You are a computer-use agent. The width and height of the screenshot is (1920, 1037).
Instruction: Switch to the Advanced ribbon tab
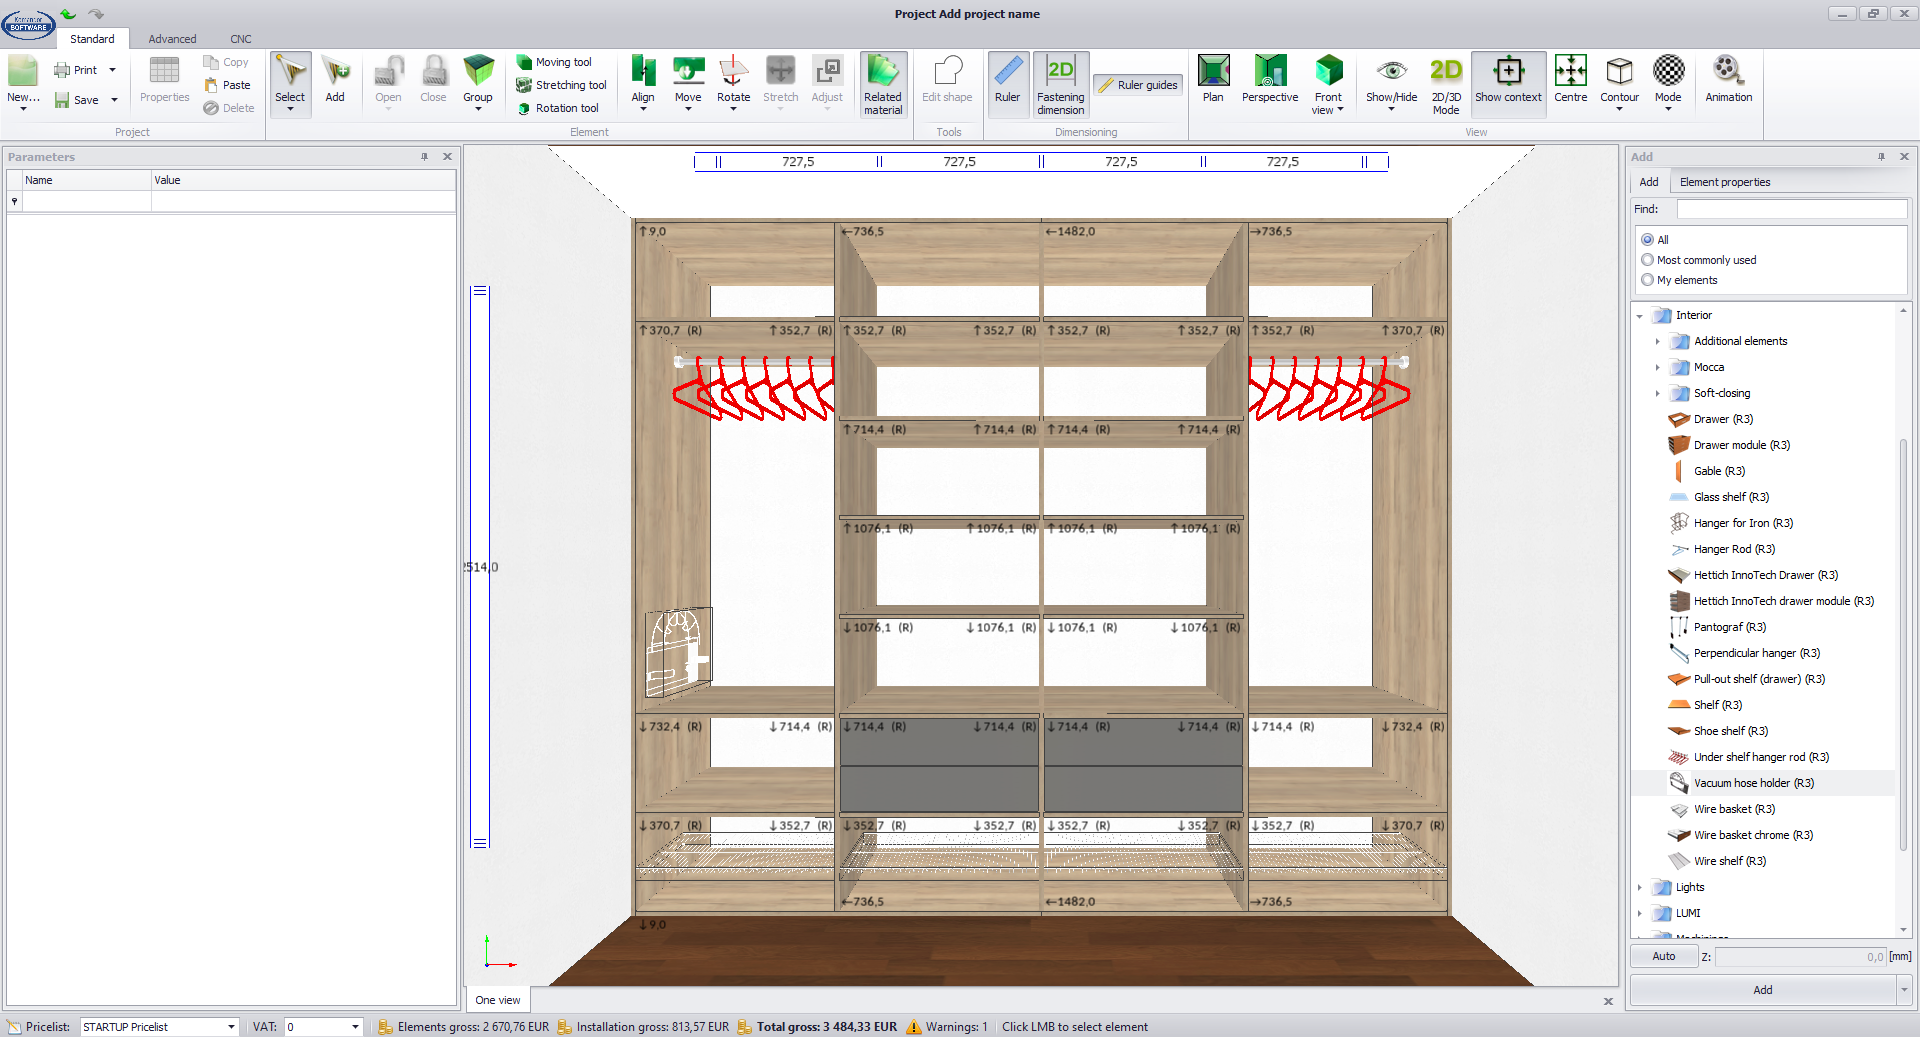click(x=172, y=39)
